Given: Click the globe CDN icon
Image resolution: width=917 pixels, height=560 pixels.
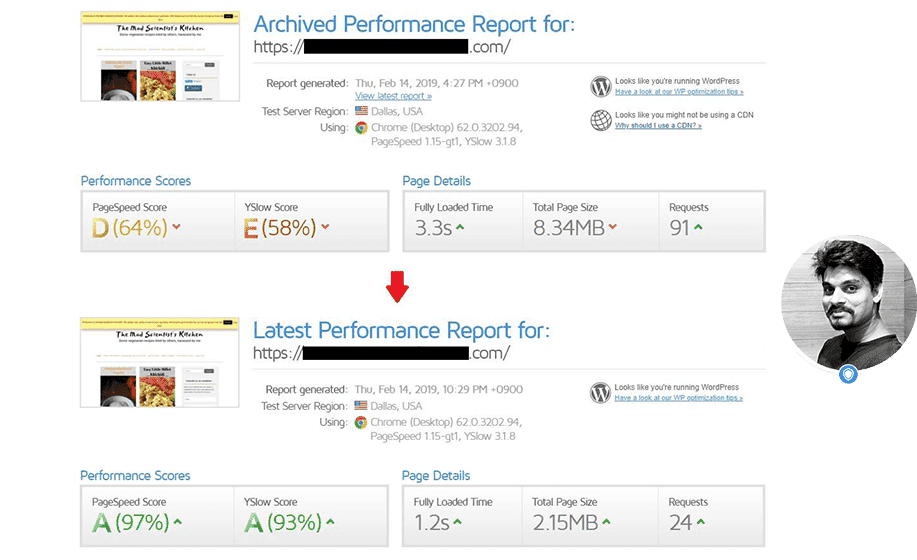Looking at the screenshot, I should [600, 120].
